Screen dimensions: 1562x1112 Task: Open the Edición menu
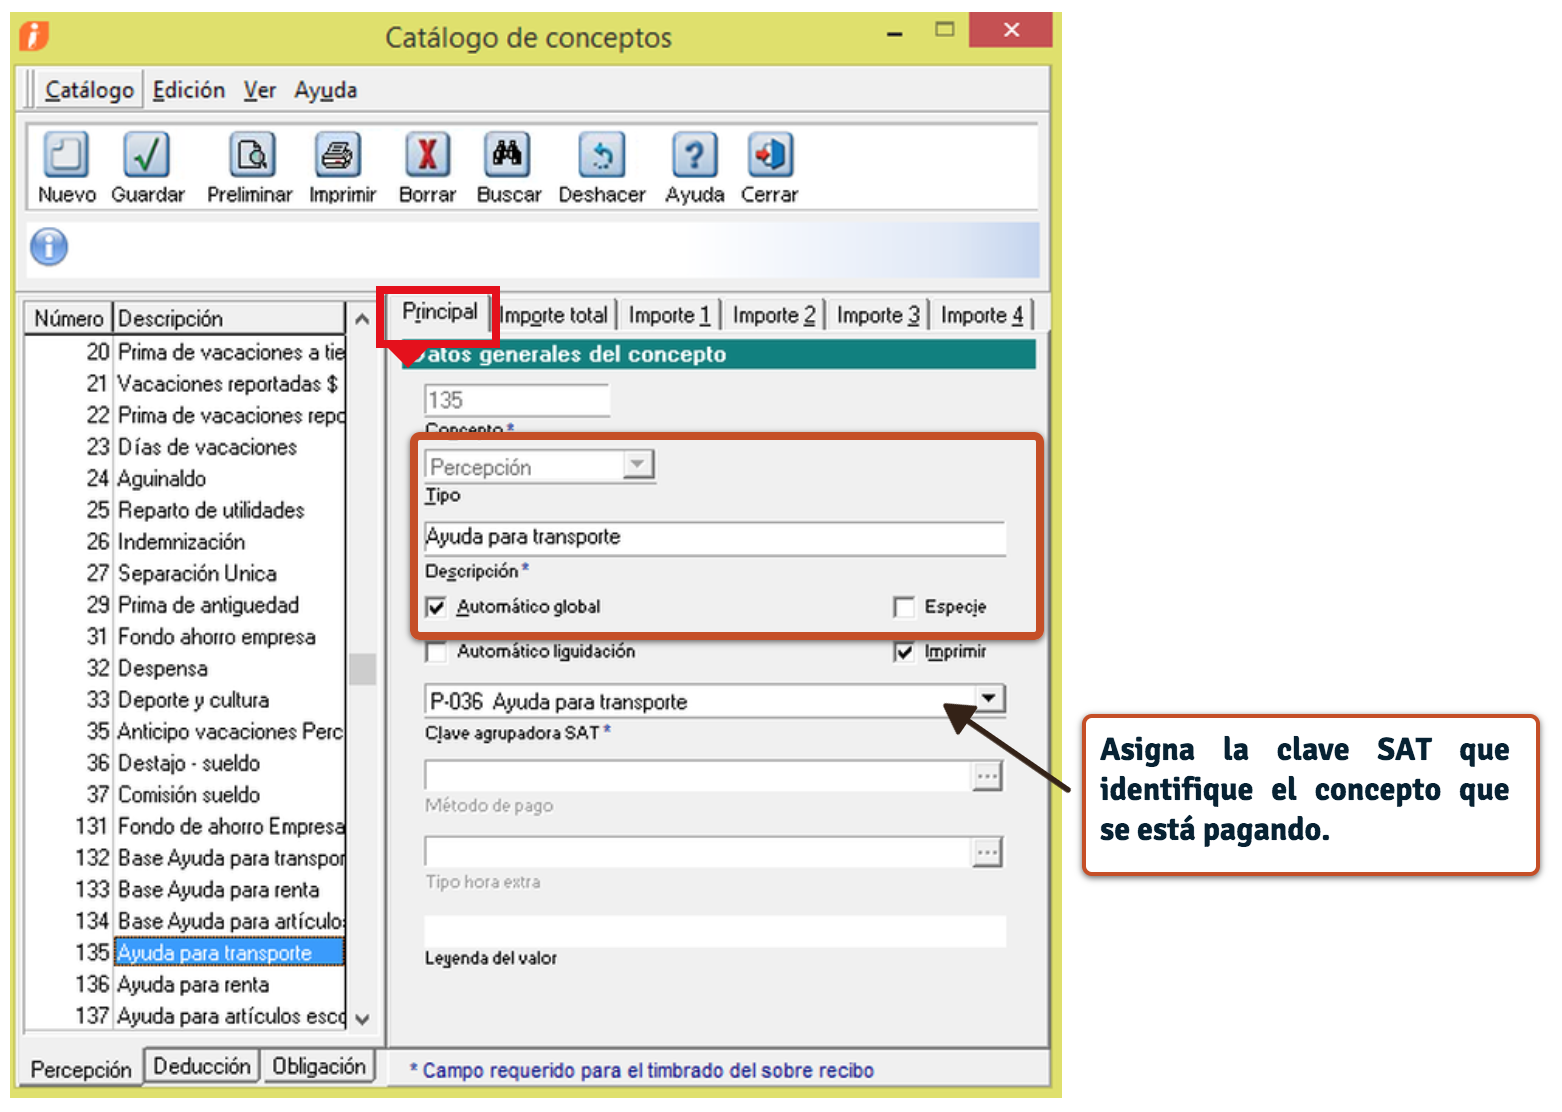tap(189, 90)
